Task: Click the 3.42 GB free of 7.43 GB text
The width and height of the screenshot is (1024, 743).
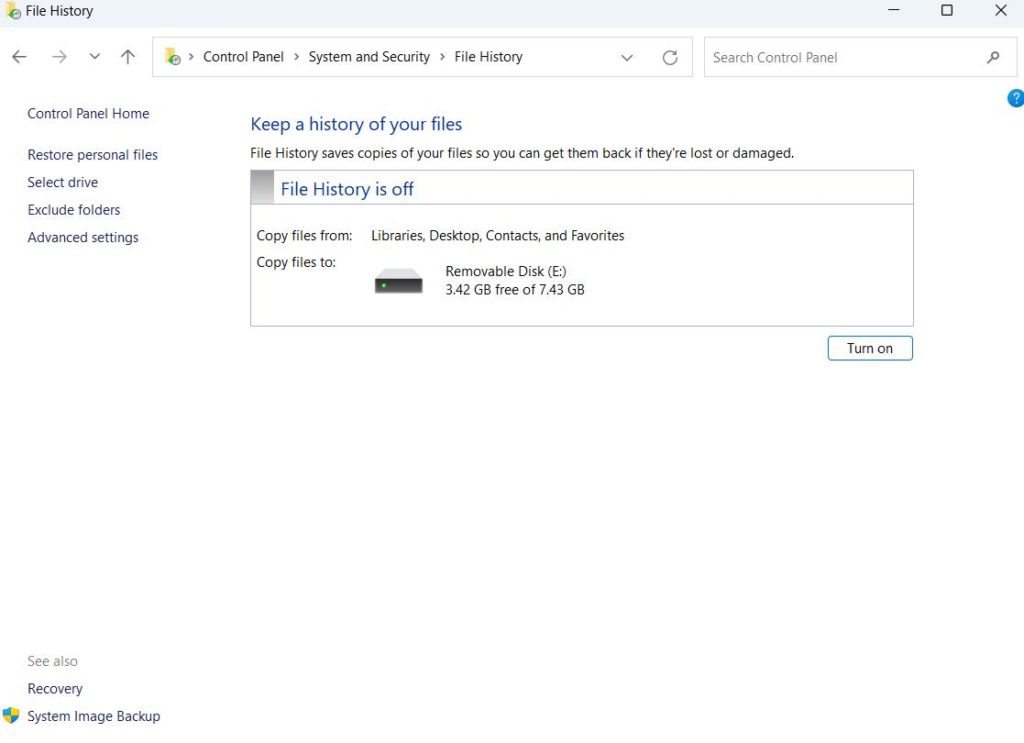Action: (x=515, y=289)
